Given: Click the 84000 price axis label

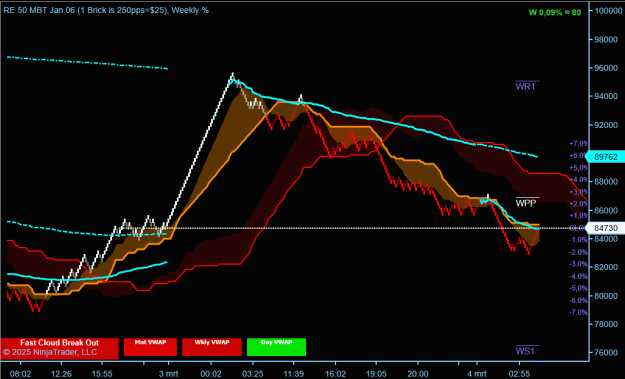Looking at the screenshot, I should coord(606,239).
